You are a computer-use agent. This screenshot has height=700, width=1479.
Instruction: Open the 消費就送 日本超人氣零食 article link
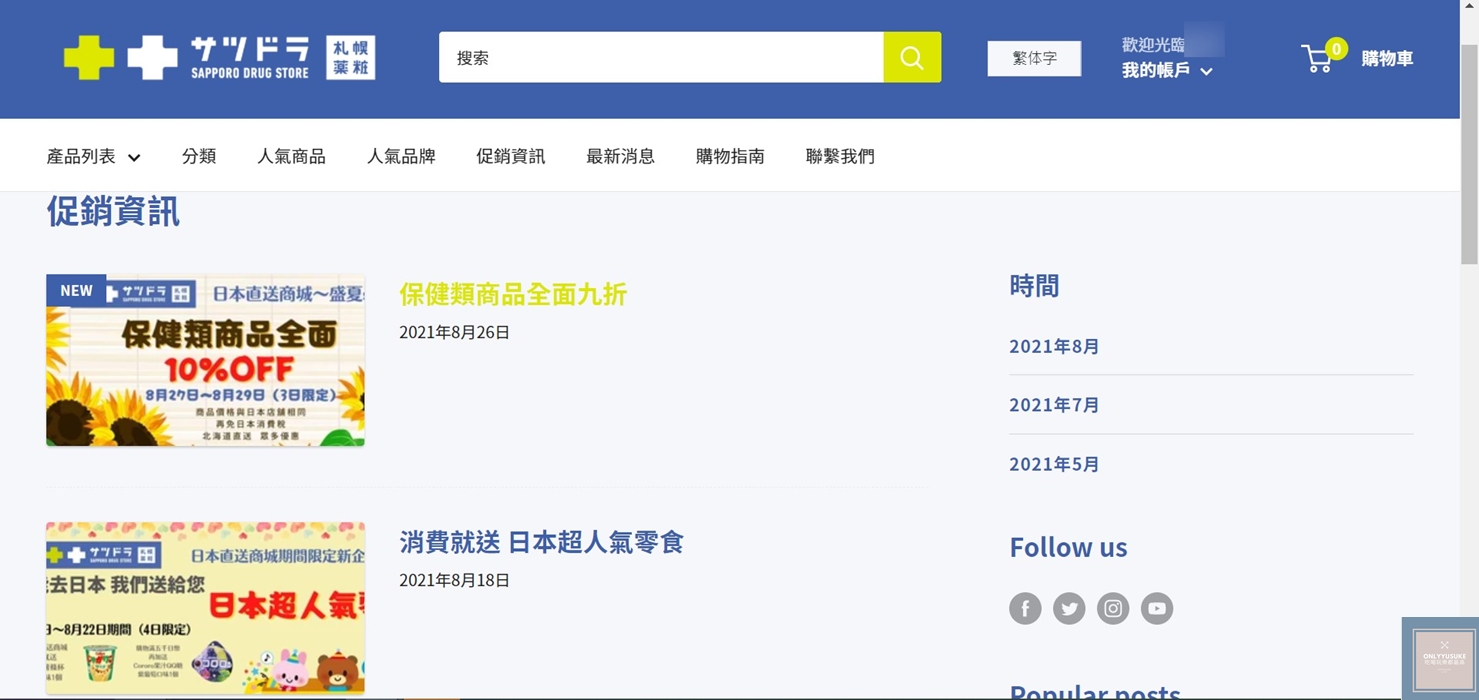click(541, 542)
